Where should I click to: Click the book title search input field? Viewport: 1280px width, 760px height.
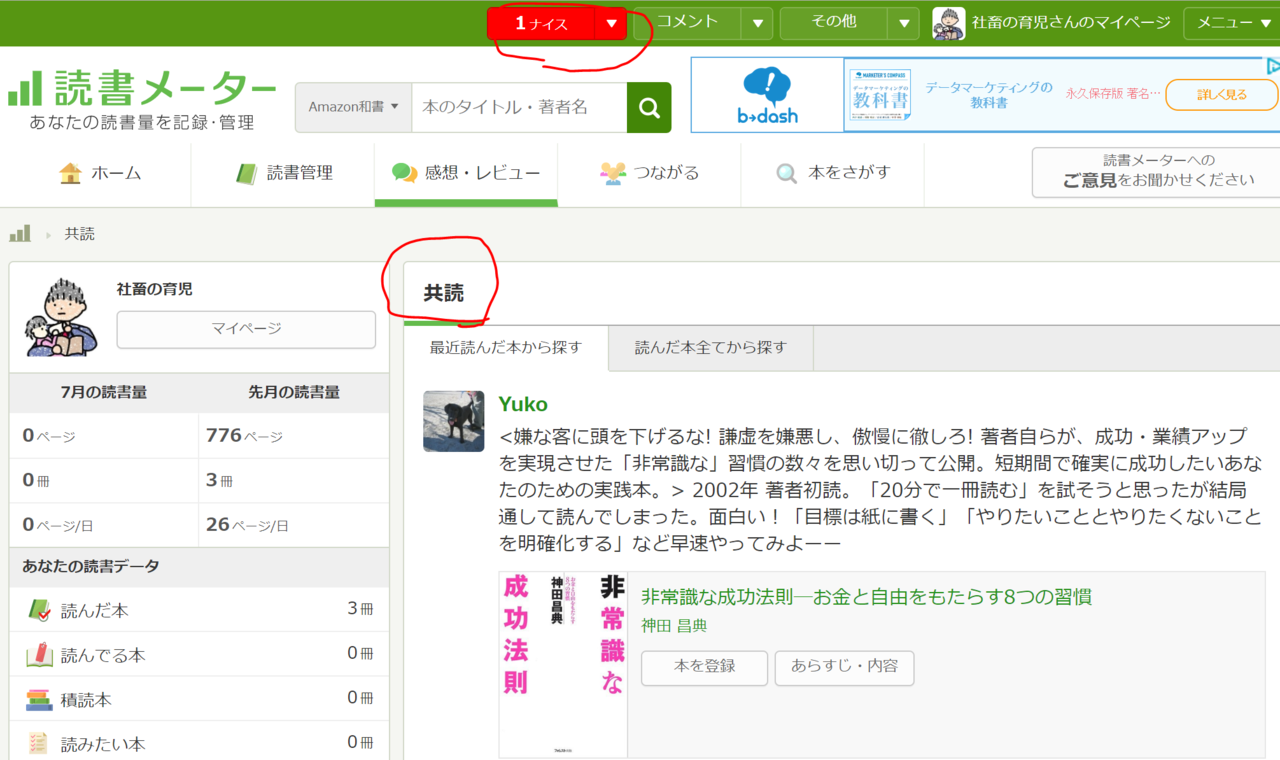click(x=518, y=107)
